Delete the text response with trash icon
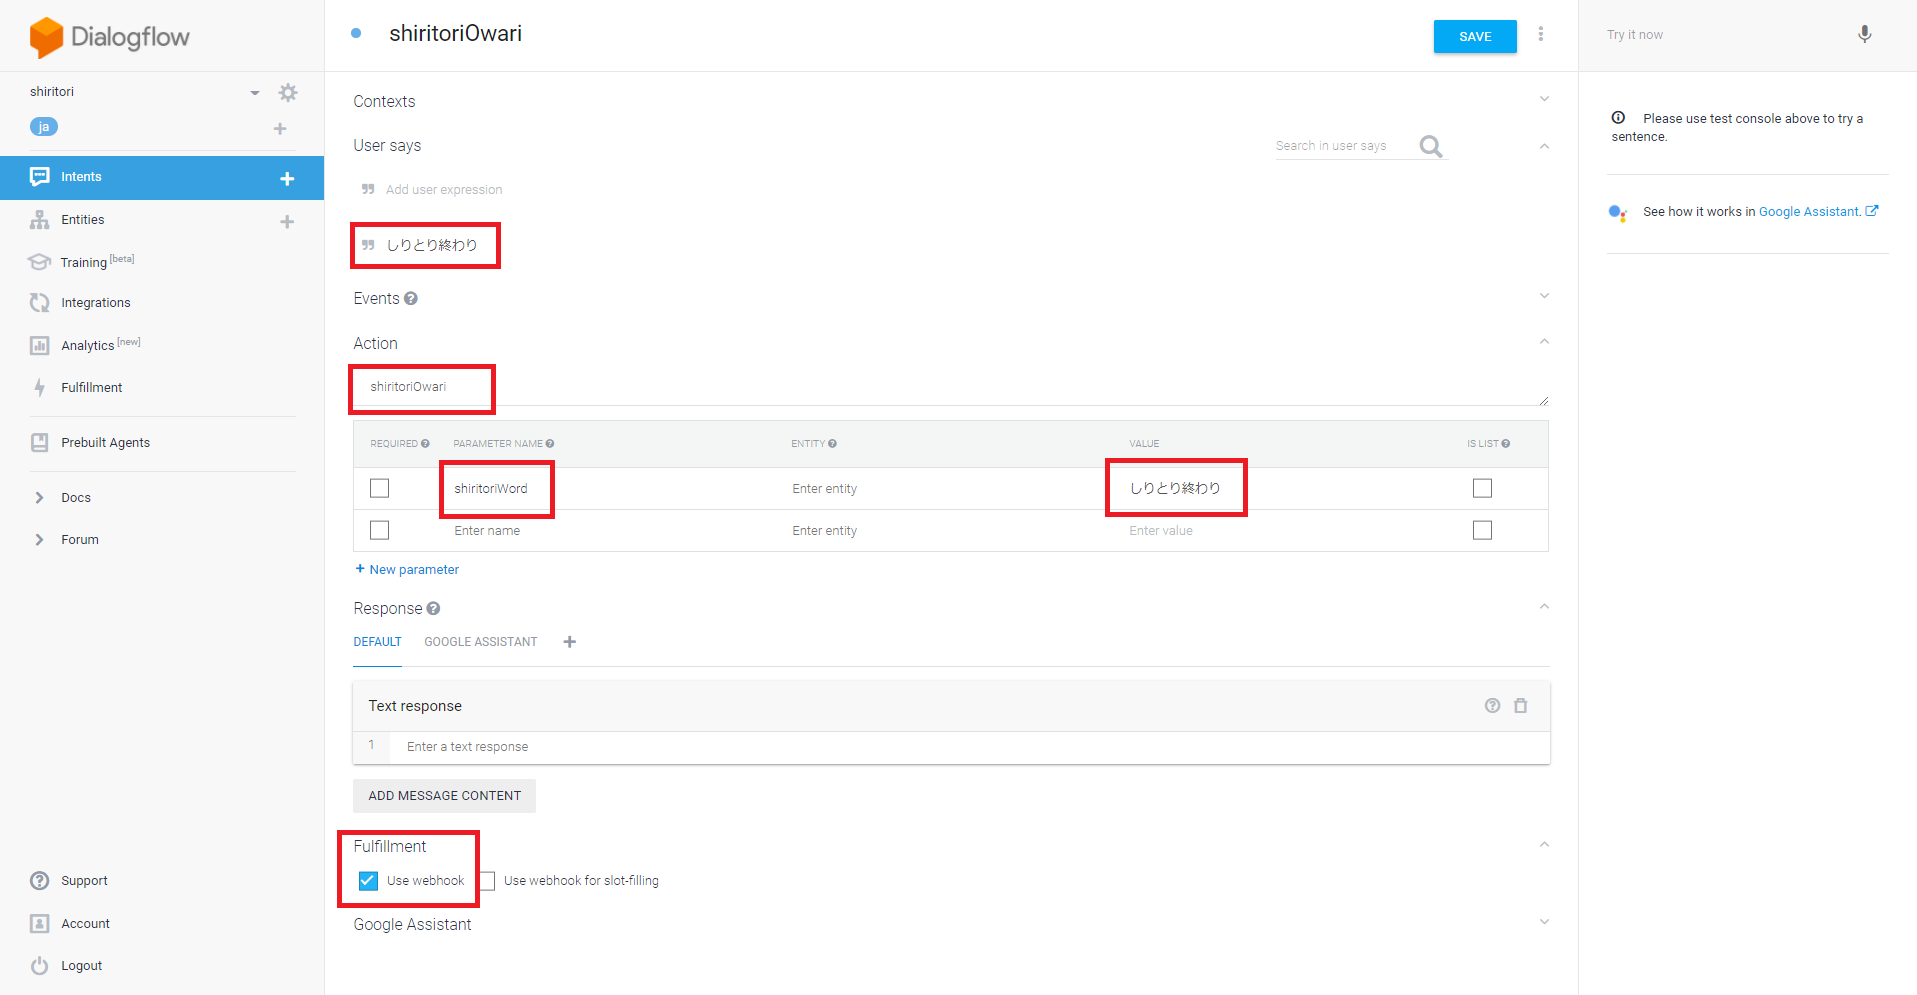 1520,706
